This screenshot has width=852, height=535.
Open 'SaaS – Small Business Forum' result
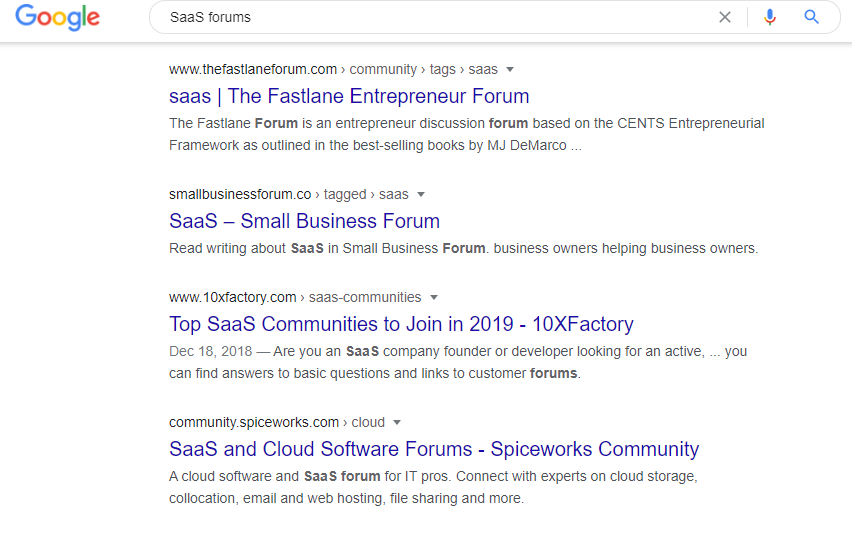tap(304, 221)
